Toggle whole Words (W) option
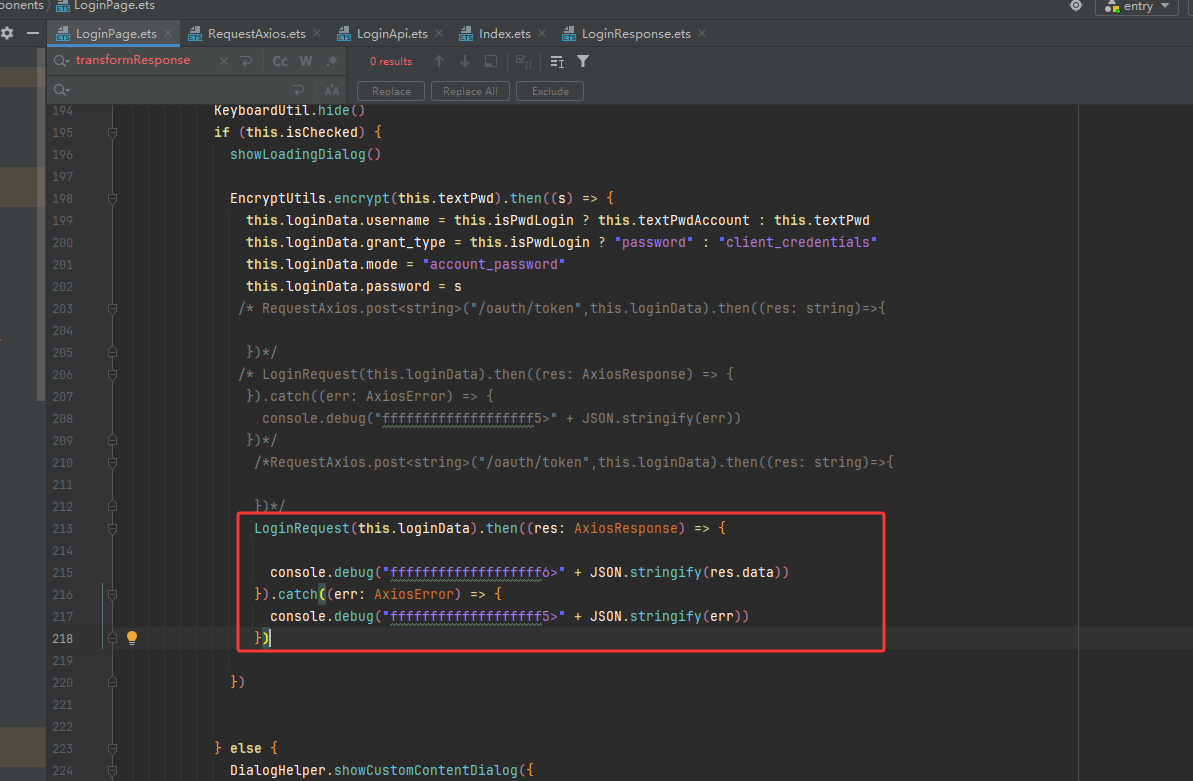Image resolution: width=1193 pixels, height=781 pixels. [306, 61]
